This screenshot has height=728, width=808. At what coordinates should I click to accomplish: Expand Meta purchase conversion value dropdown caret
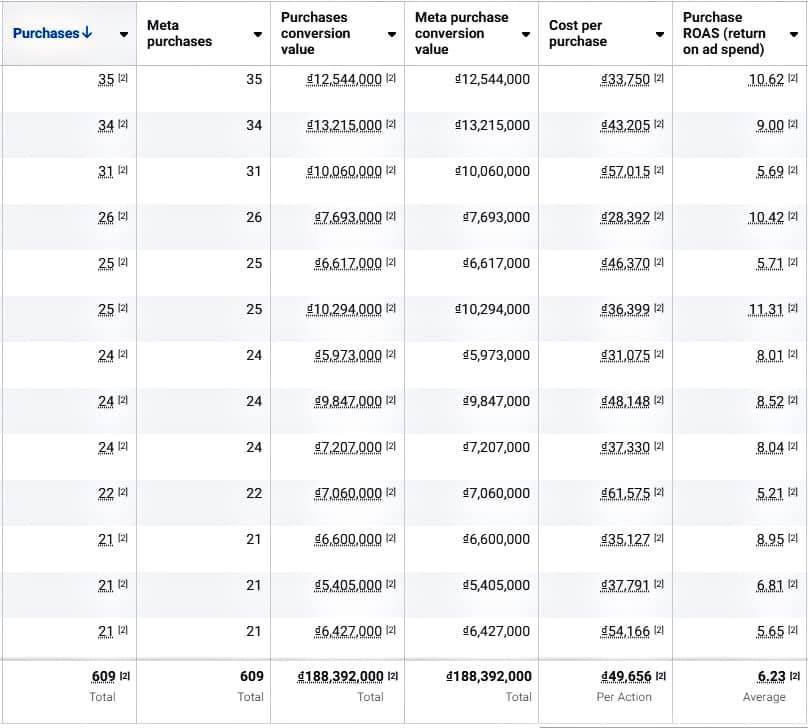[x=526, y=34]
